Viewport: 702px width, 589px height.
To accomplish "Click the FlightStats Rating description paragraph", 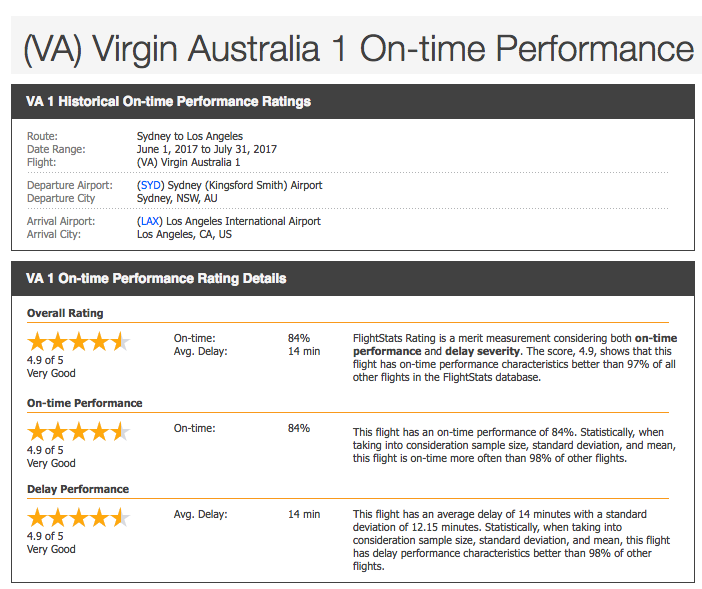I will coord(515,358).
